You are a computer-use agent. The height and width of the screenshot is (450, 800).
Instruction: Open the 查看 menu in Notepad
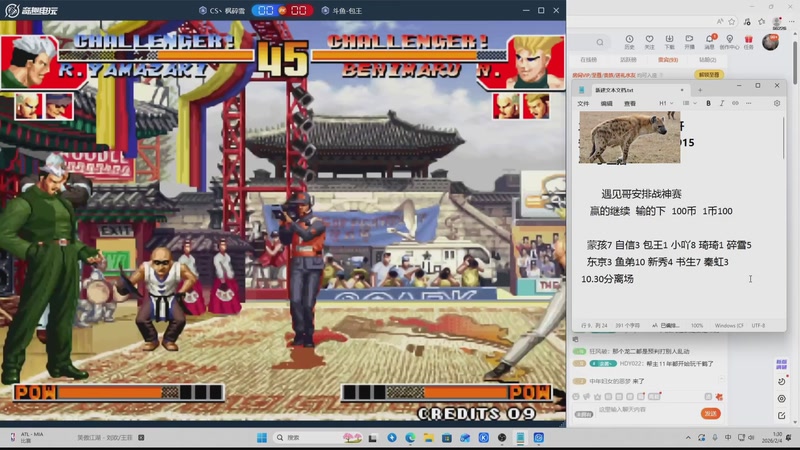coord(630,103)
